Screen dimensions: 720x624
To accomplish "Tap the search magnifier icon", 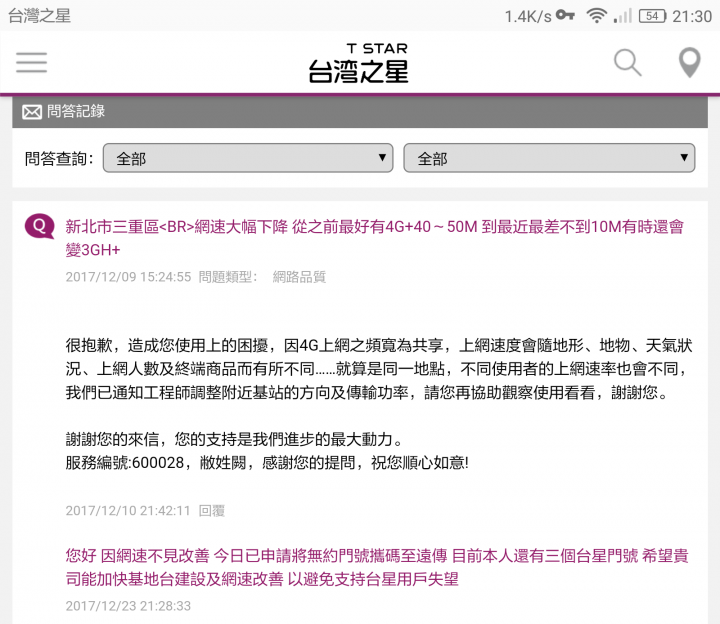I will [x=627, y=62].
